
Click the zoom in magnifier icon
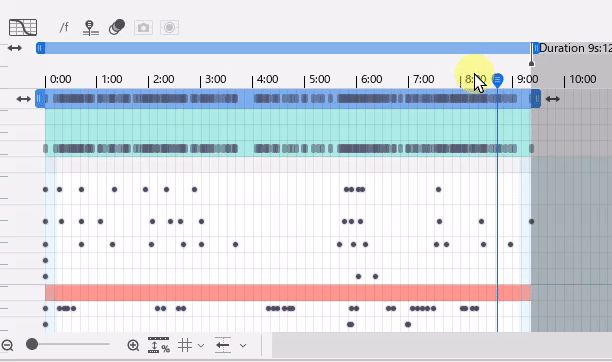pos(133,345)
